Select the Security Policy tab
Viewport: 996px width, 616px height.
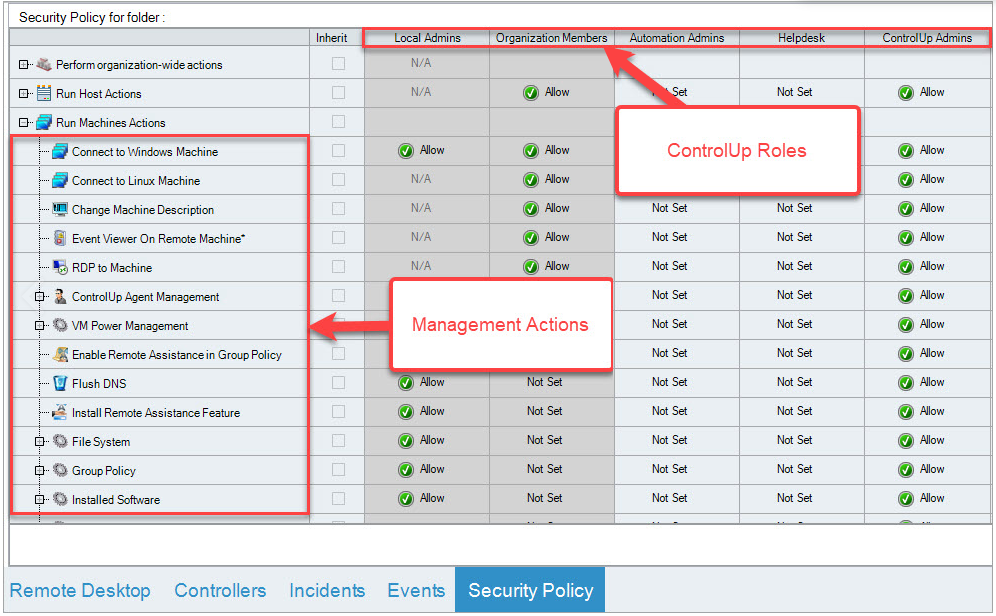pyautogui.click(x=530, y=590)
